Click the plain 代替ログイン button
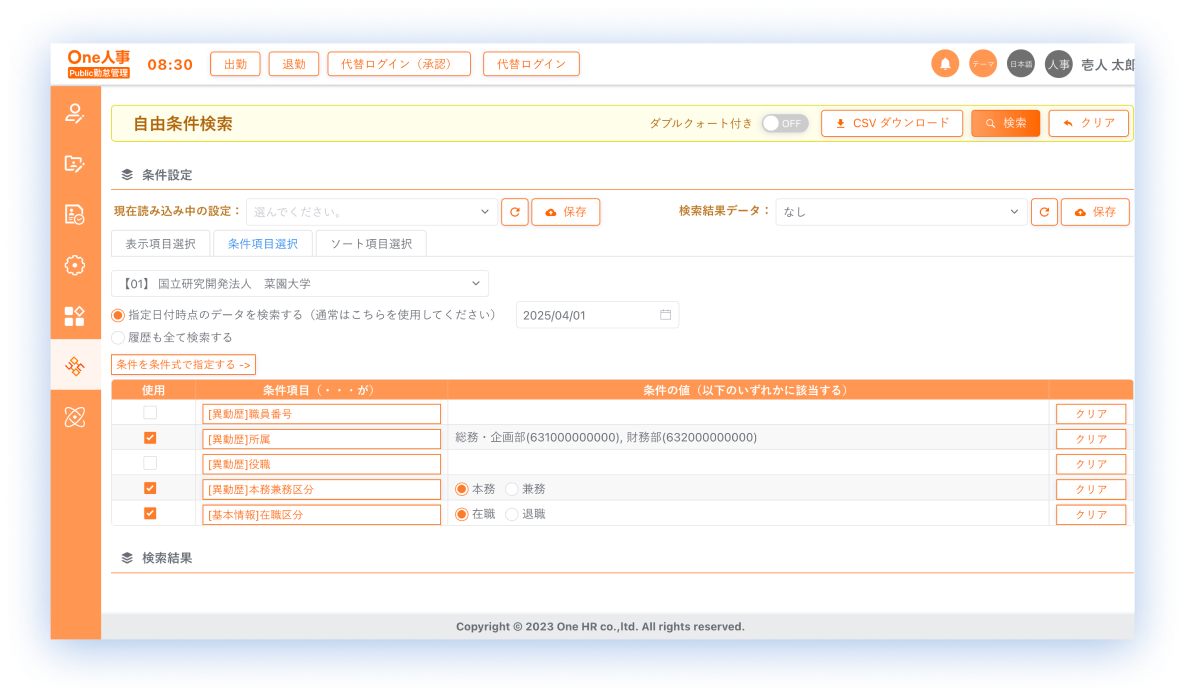The height and width of the screenshot is (698, 1186). pyautogui.click(x=531, y=64)
